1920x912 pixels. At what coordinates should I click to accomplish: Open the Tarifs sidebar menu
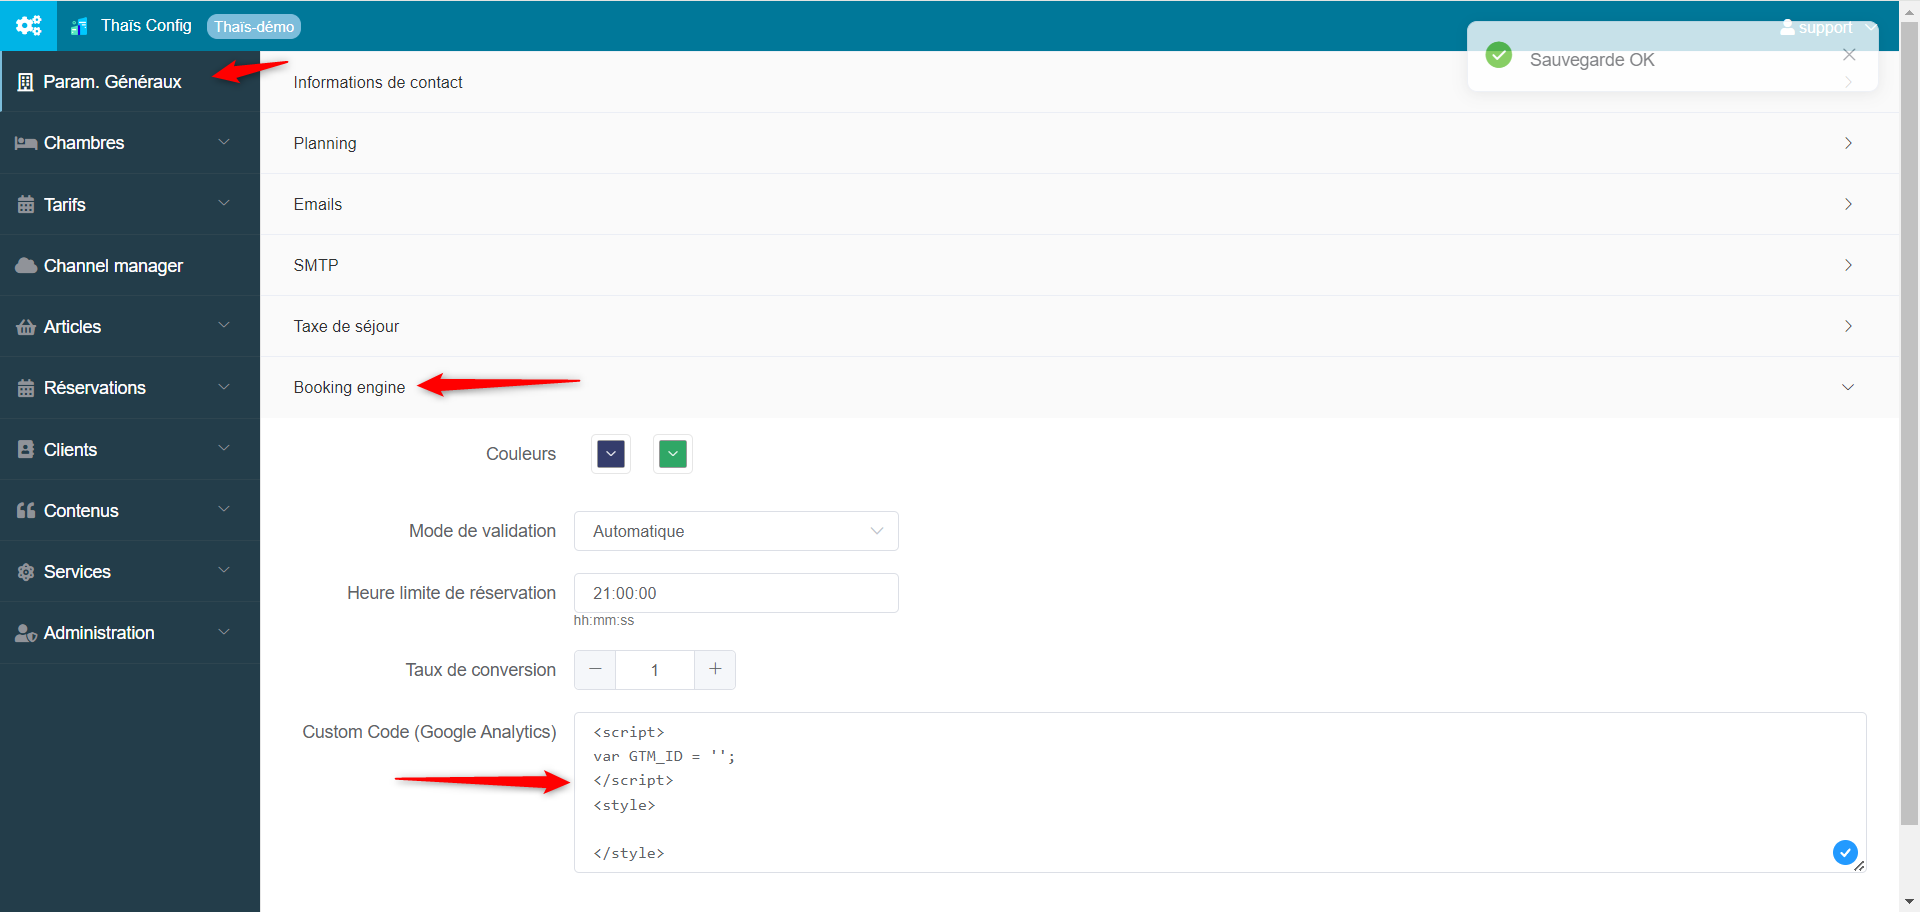coord(130,204)
